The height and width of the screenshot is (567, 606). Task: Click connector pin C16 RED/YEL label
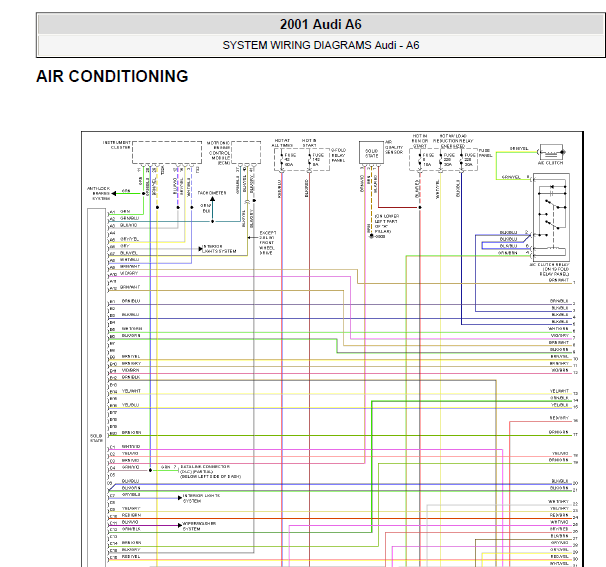coord(131,557)
